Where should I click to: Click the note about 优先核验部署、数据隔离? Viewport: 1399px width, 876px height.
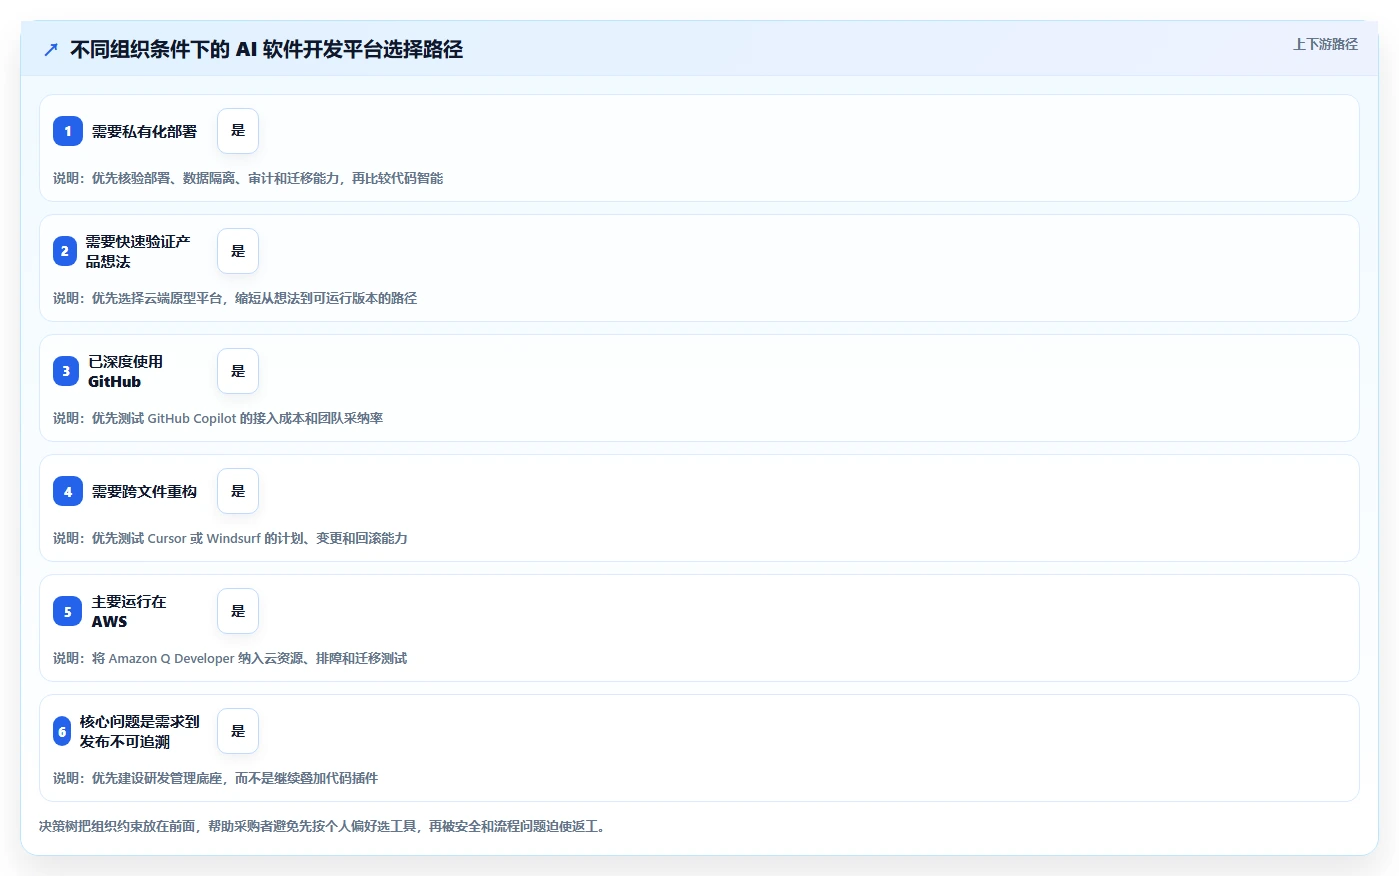coord(248,178)
